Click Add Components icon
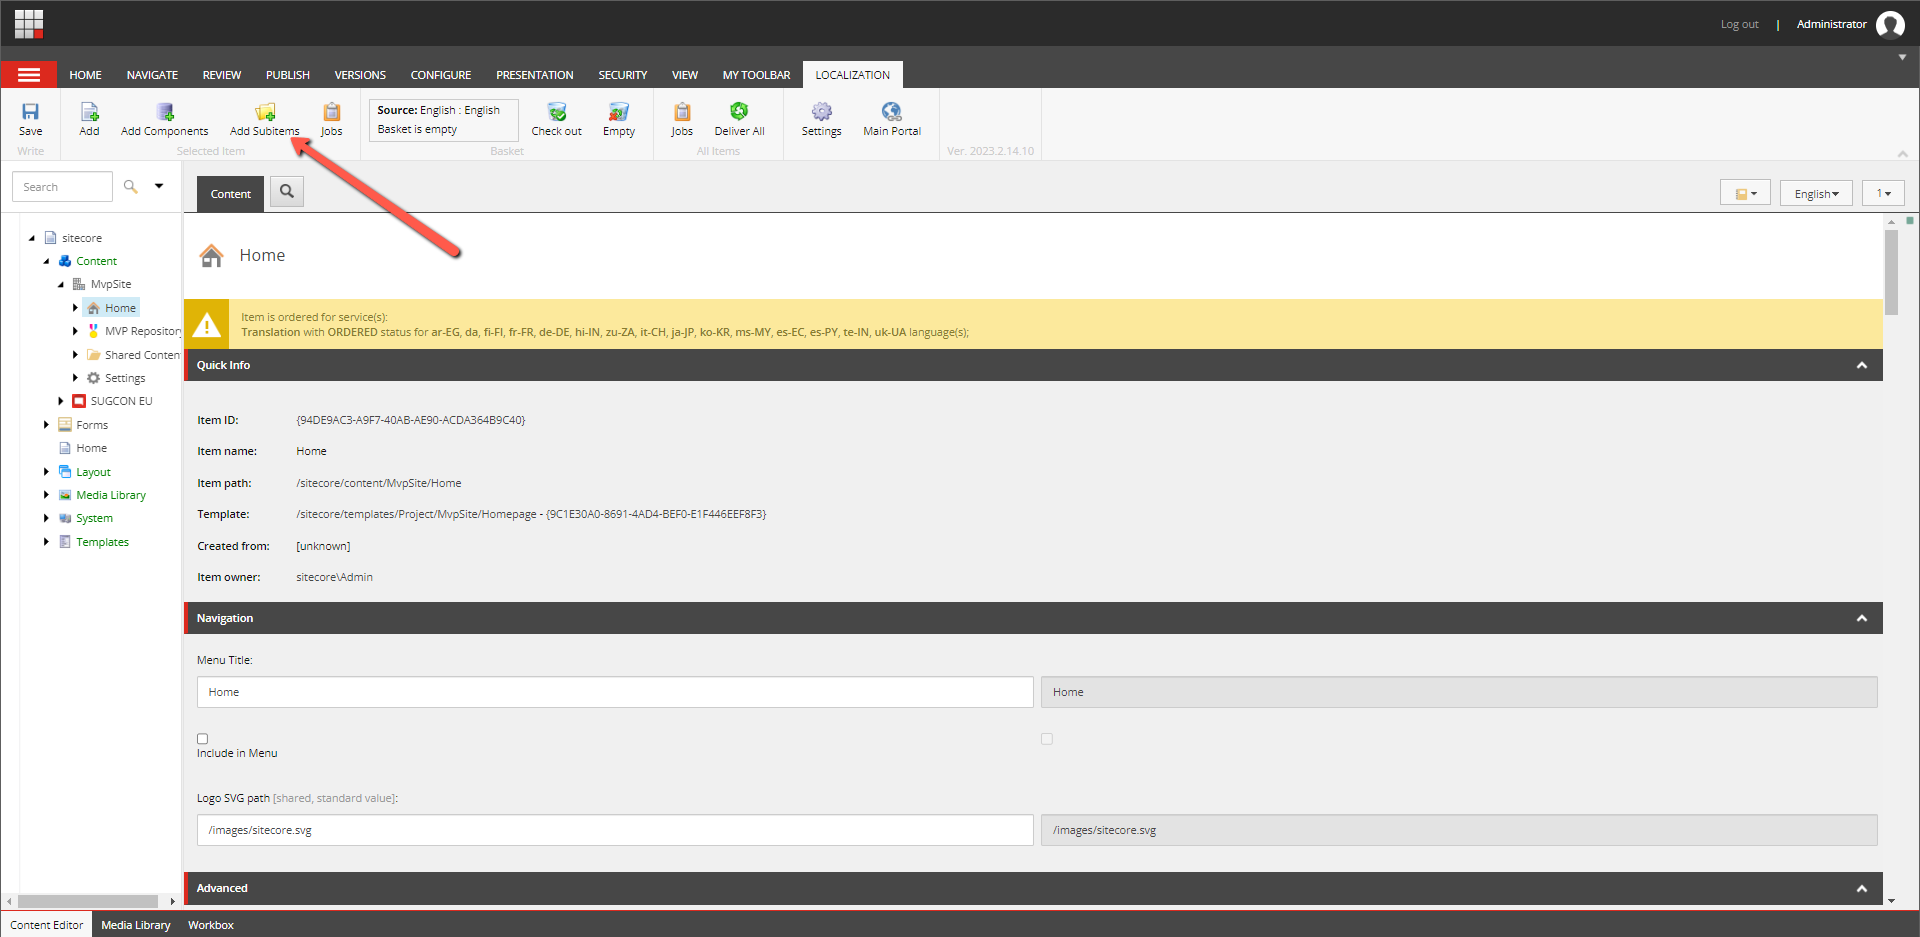This screenshot has height=937, width=1920. tap(165, 112)
